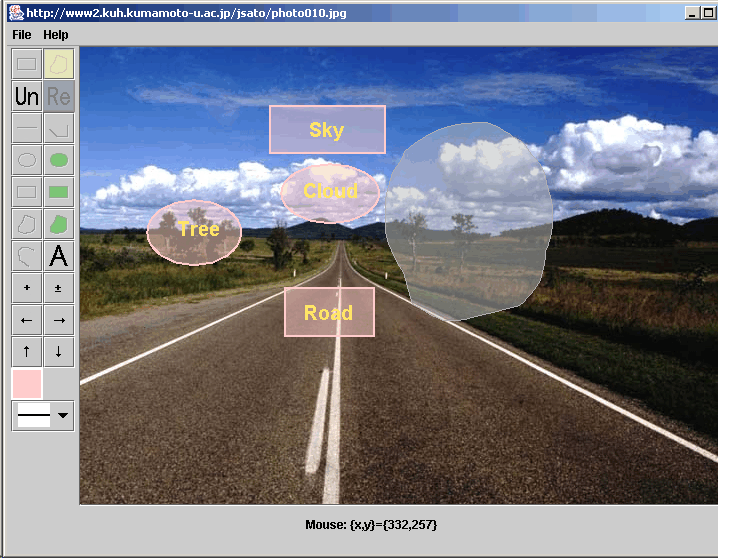
Task: Open the line style dropdown
Action: [43, 415]
